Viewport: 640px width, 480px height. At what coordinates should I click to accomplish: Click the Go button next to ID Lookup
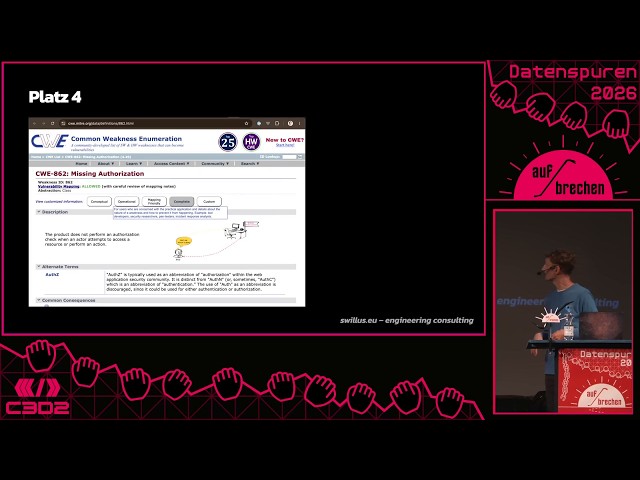[x=300, y=157]
